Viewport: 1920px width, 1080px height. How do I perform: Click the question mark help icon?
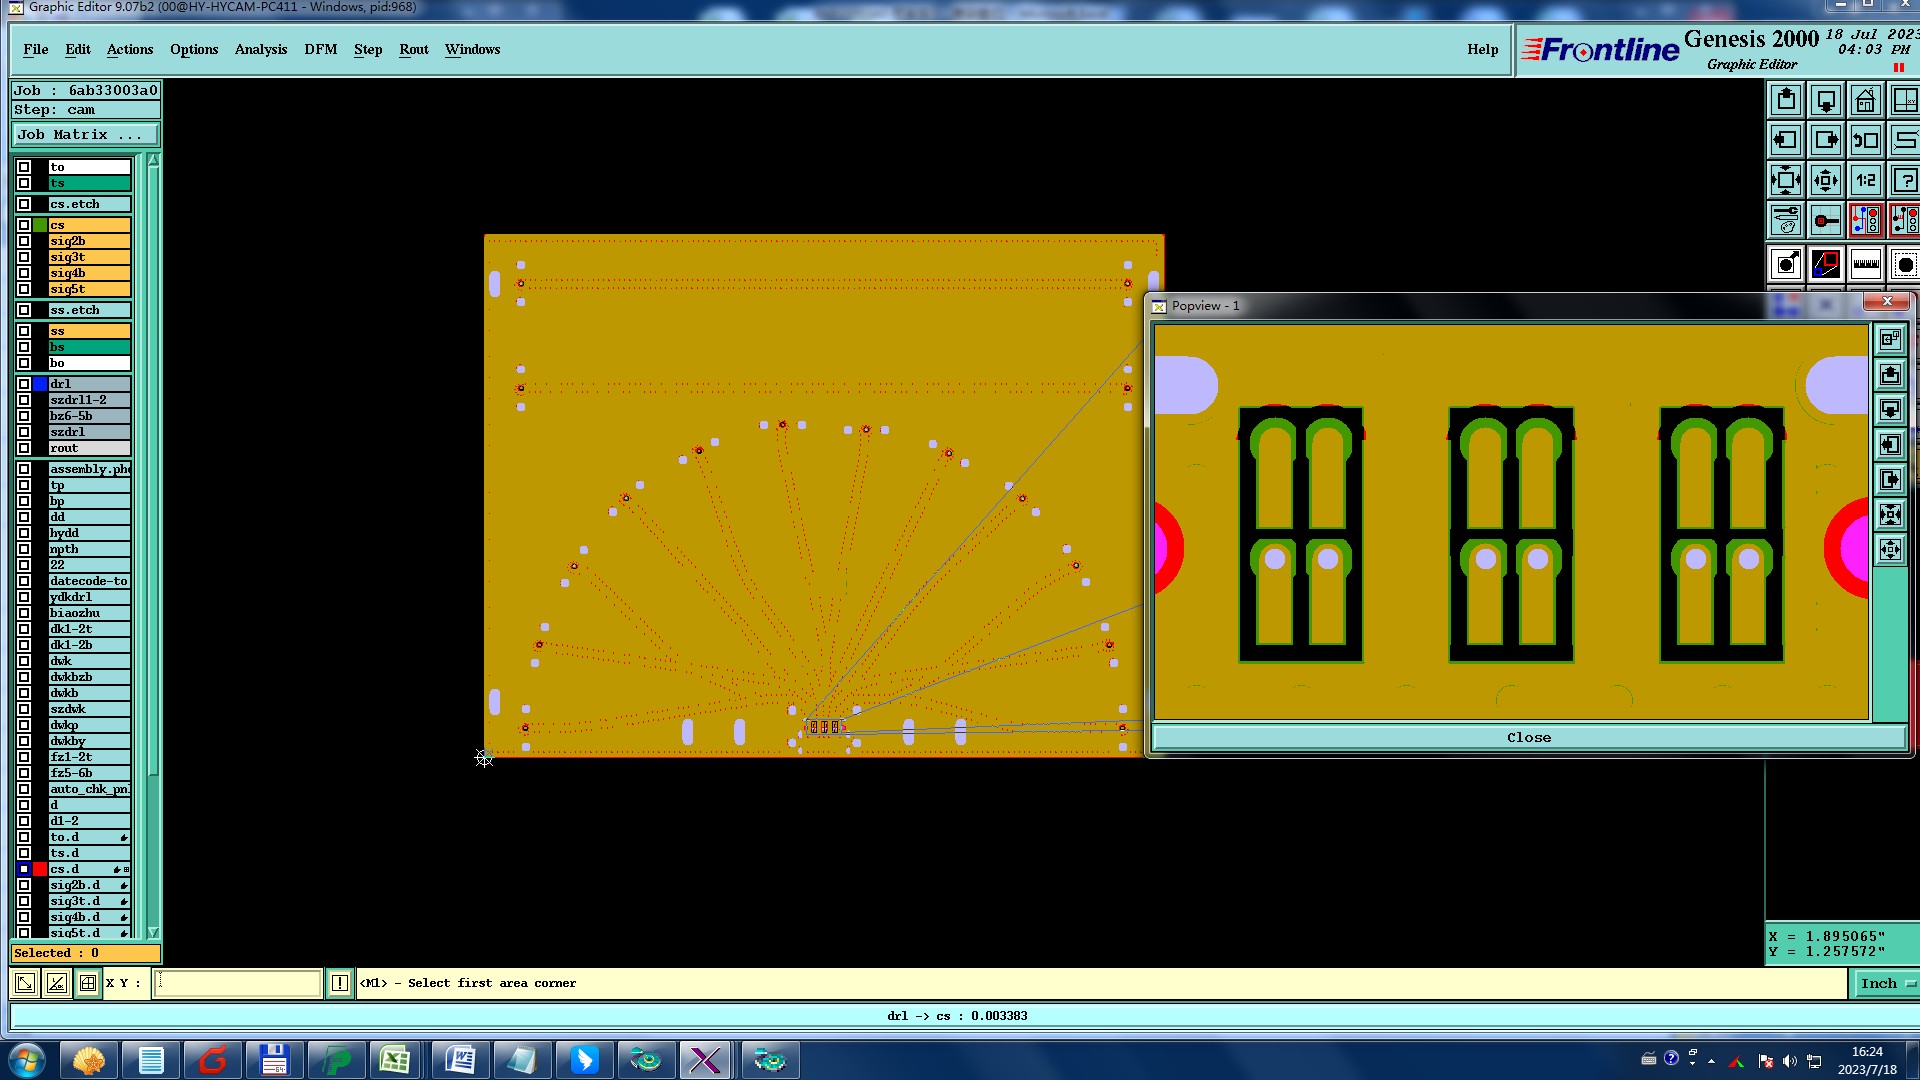(x=1905, y=181)
